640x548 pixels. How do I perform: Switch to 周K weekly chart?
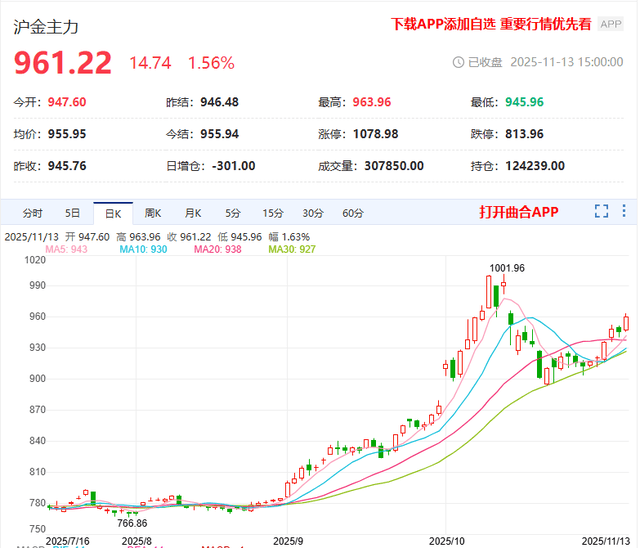tap(152, 213)
